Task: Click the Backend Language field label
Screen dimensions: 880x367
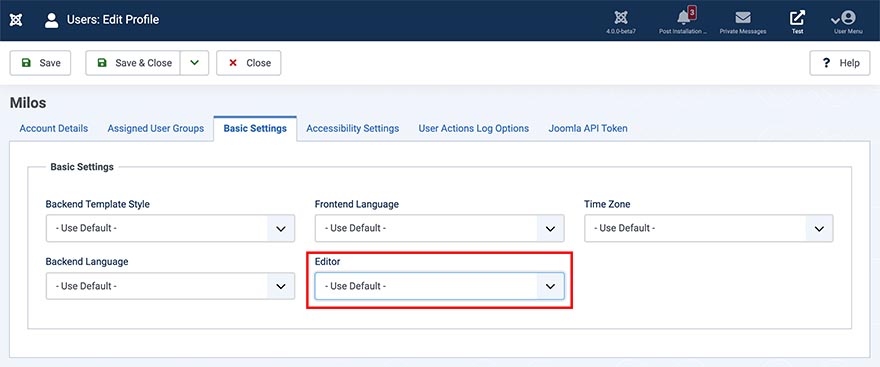Action: point(87,262)
